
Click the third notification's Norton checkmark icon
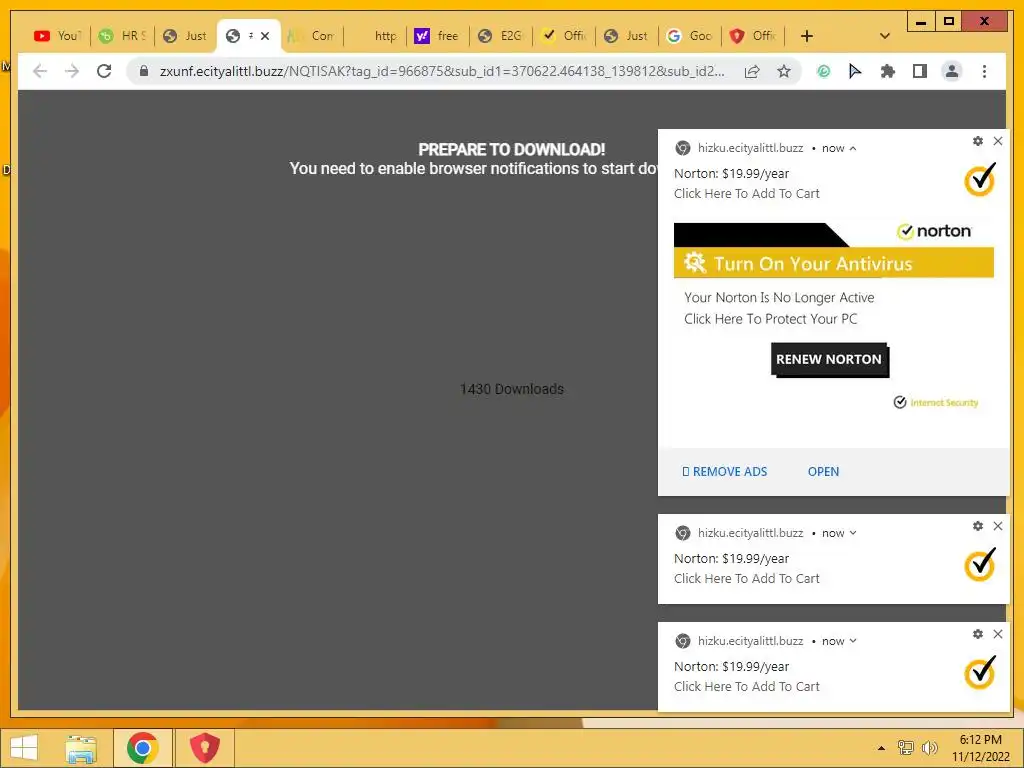point(980,673)
